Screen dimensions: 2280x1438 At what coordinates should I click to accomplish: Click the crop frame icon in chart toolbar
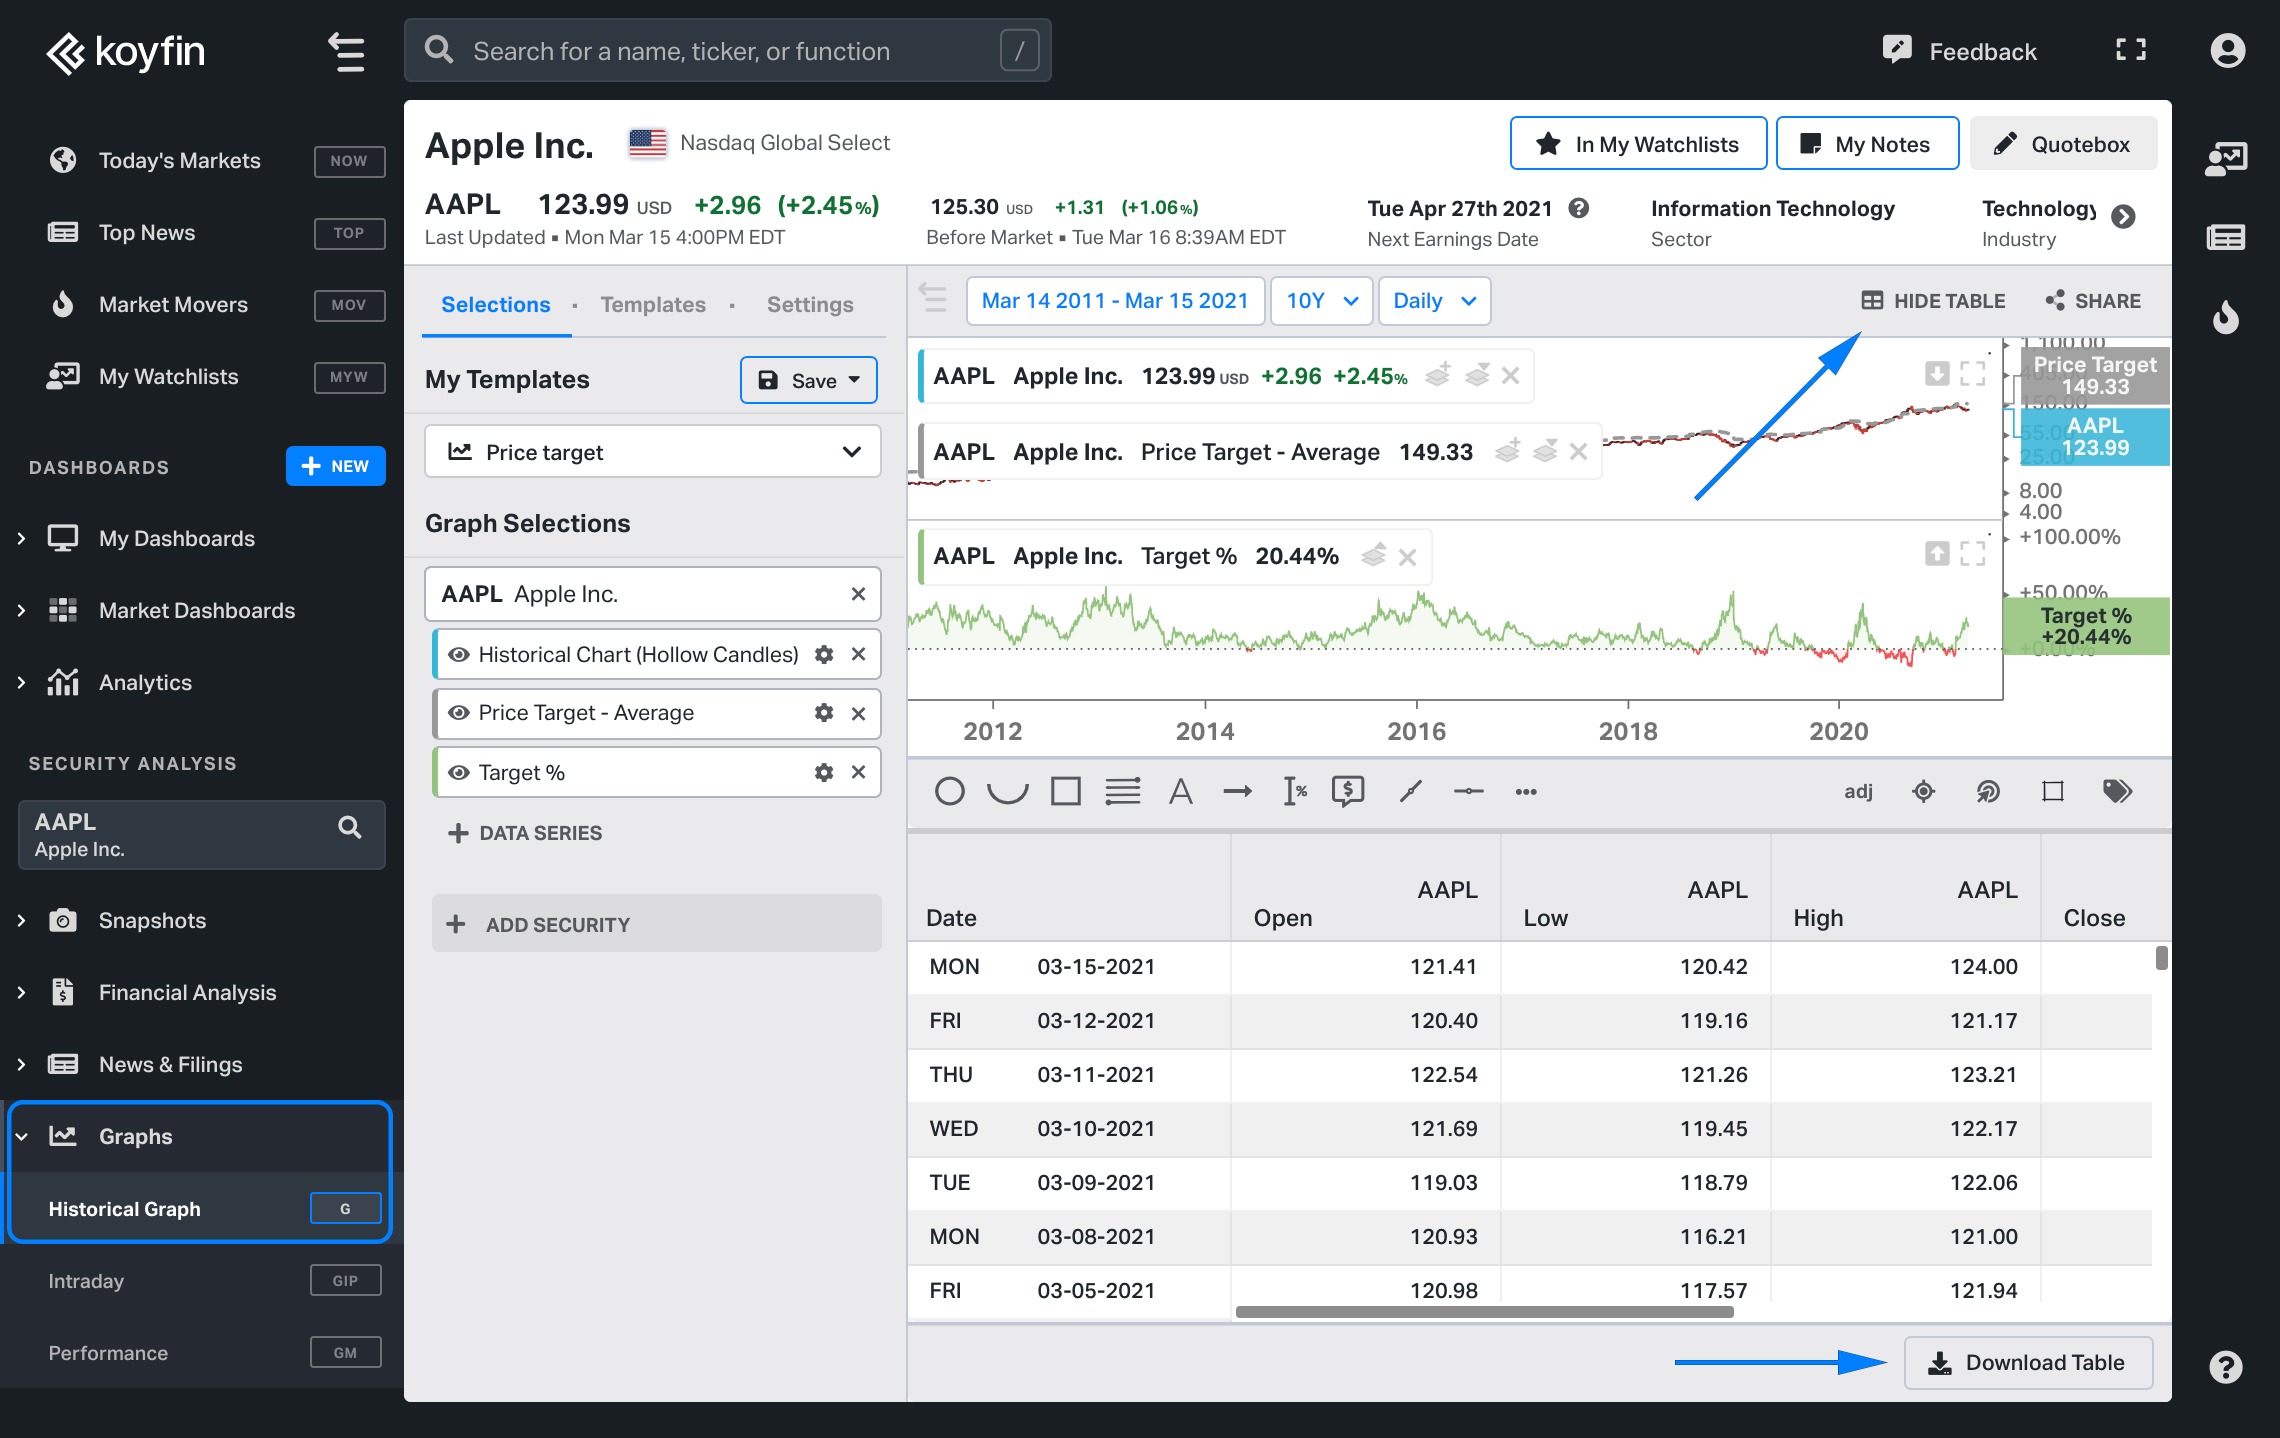[x=2053, y=792]
